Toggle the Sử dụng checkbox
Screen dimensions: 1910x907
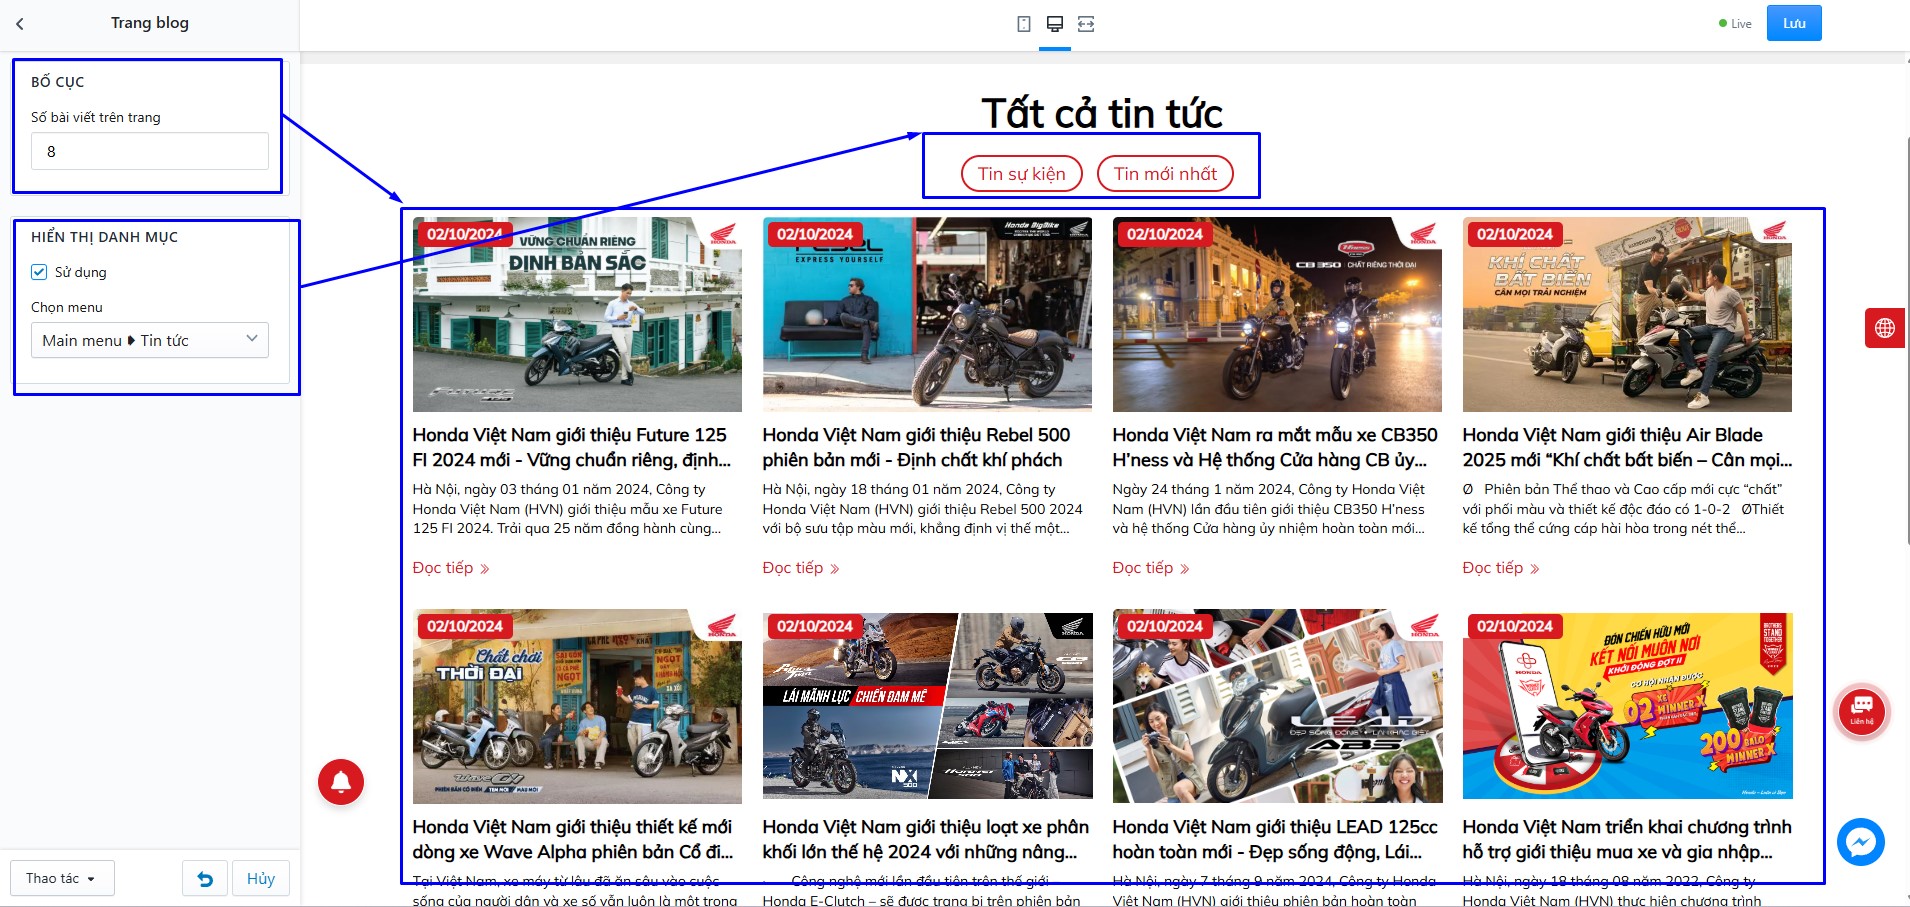click(x=39, y=272)
